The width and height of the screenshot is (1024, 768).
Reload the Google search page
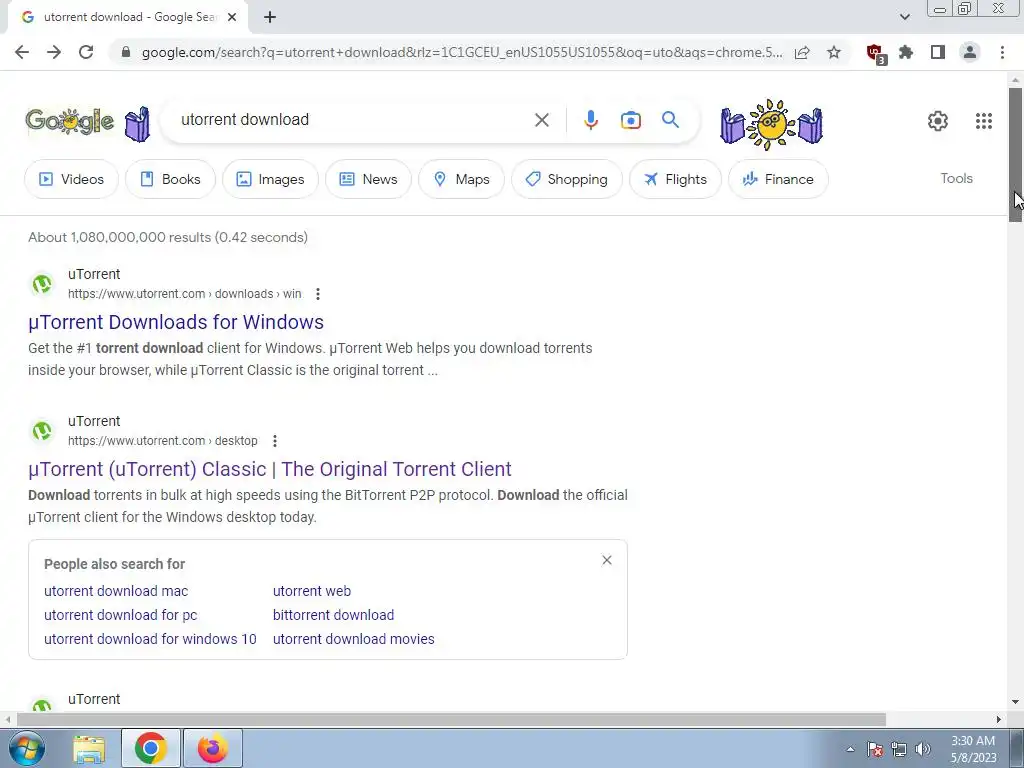point(86,52)
